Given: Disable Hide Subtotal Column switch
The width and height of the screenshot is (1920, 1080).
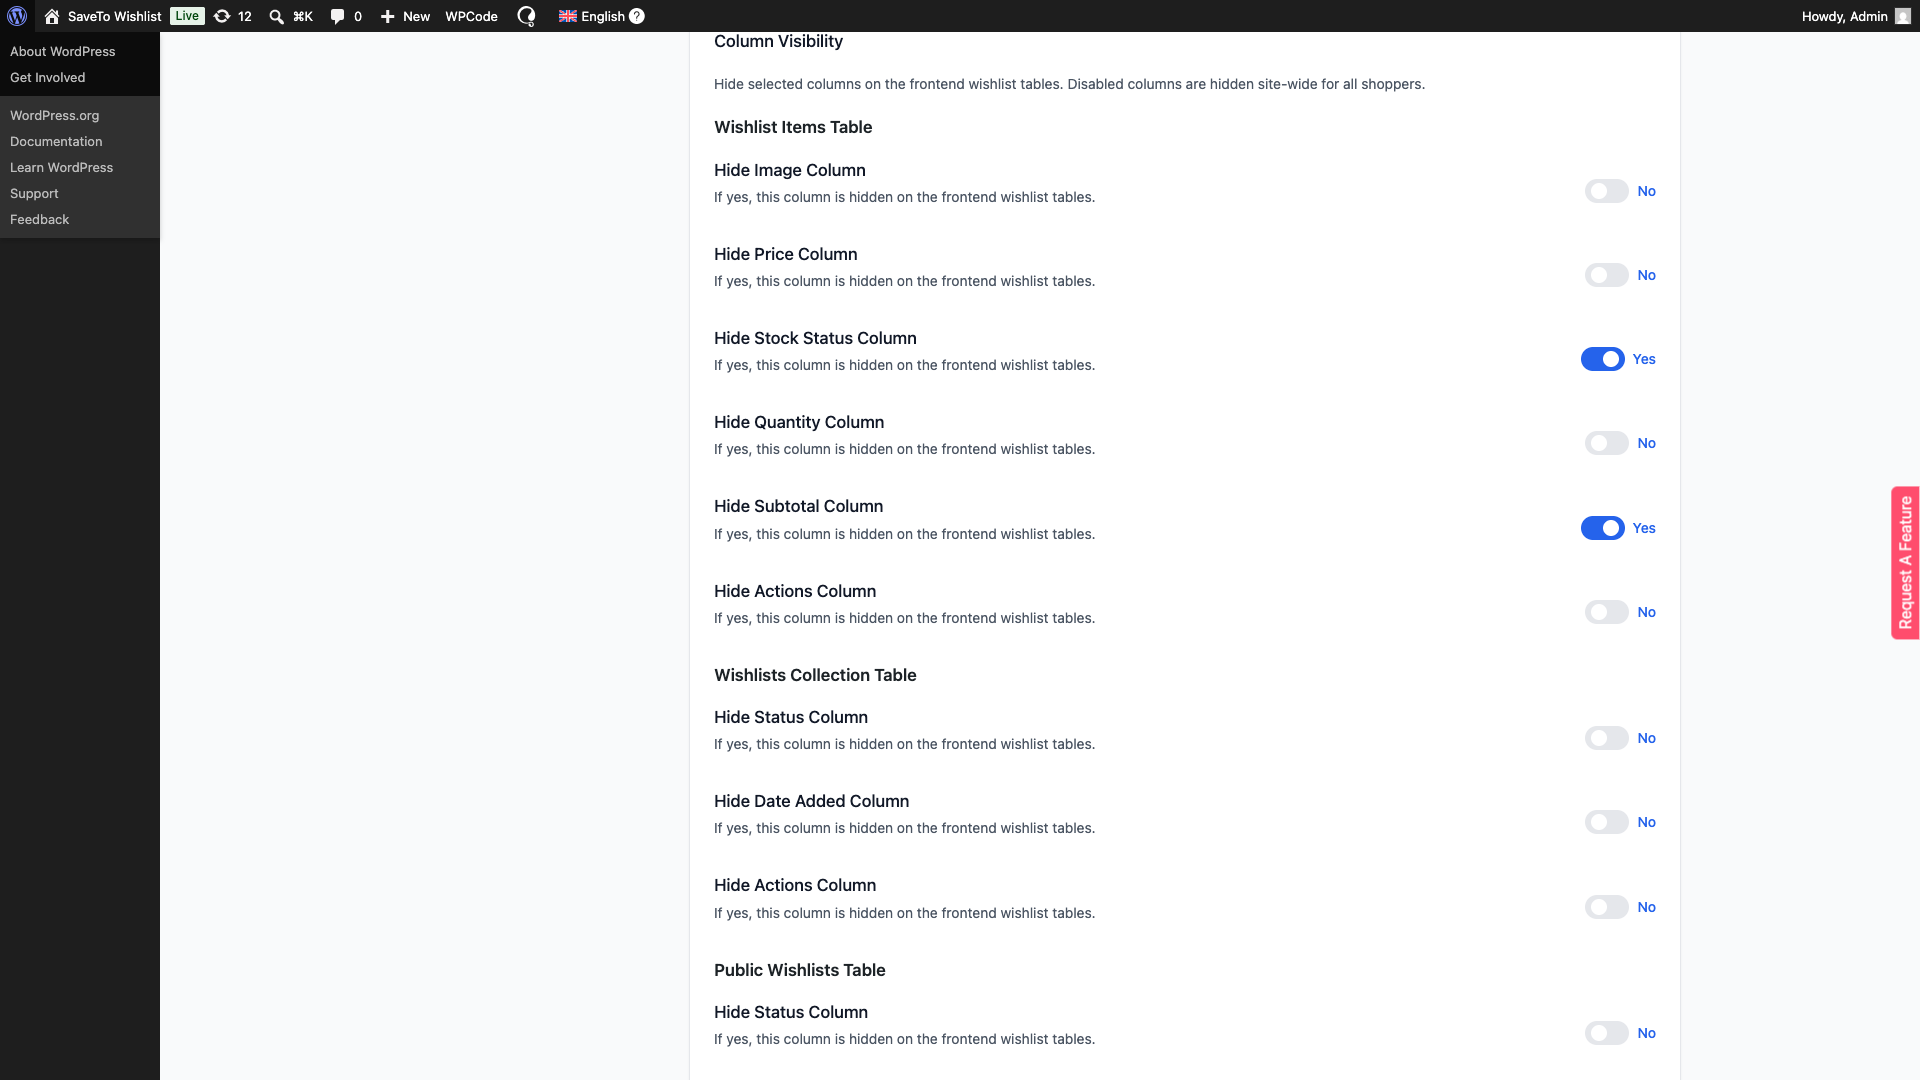Looking at the screenshot, I should click(x=1603, y=528).
